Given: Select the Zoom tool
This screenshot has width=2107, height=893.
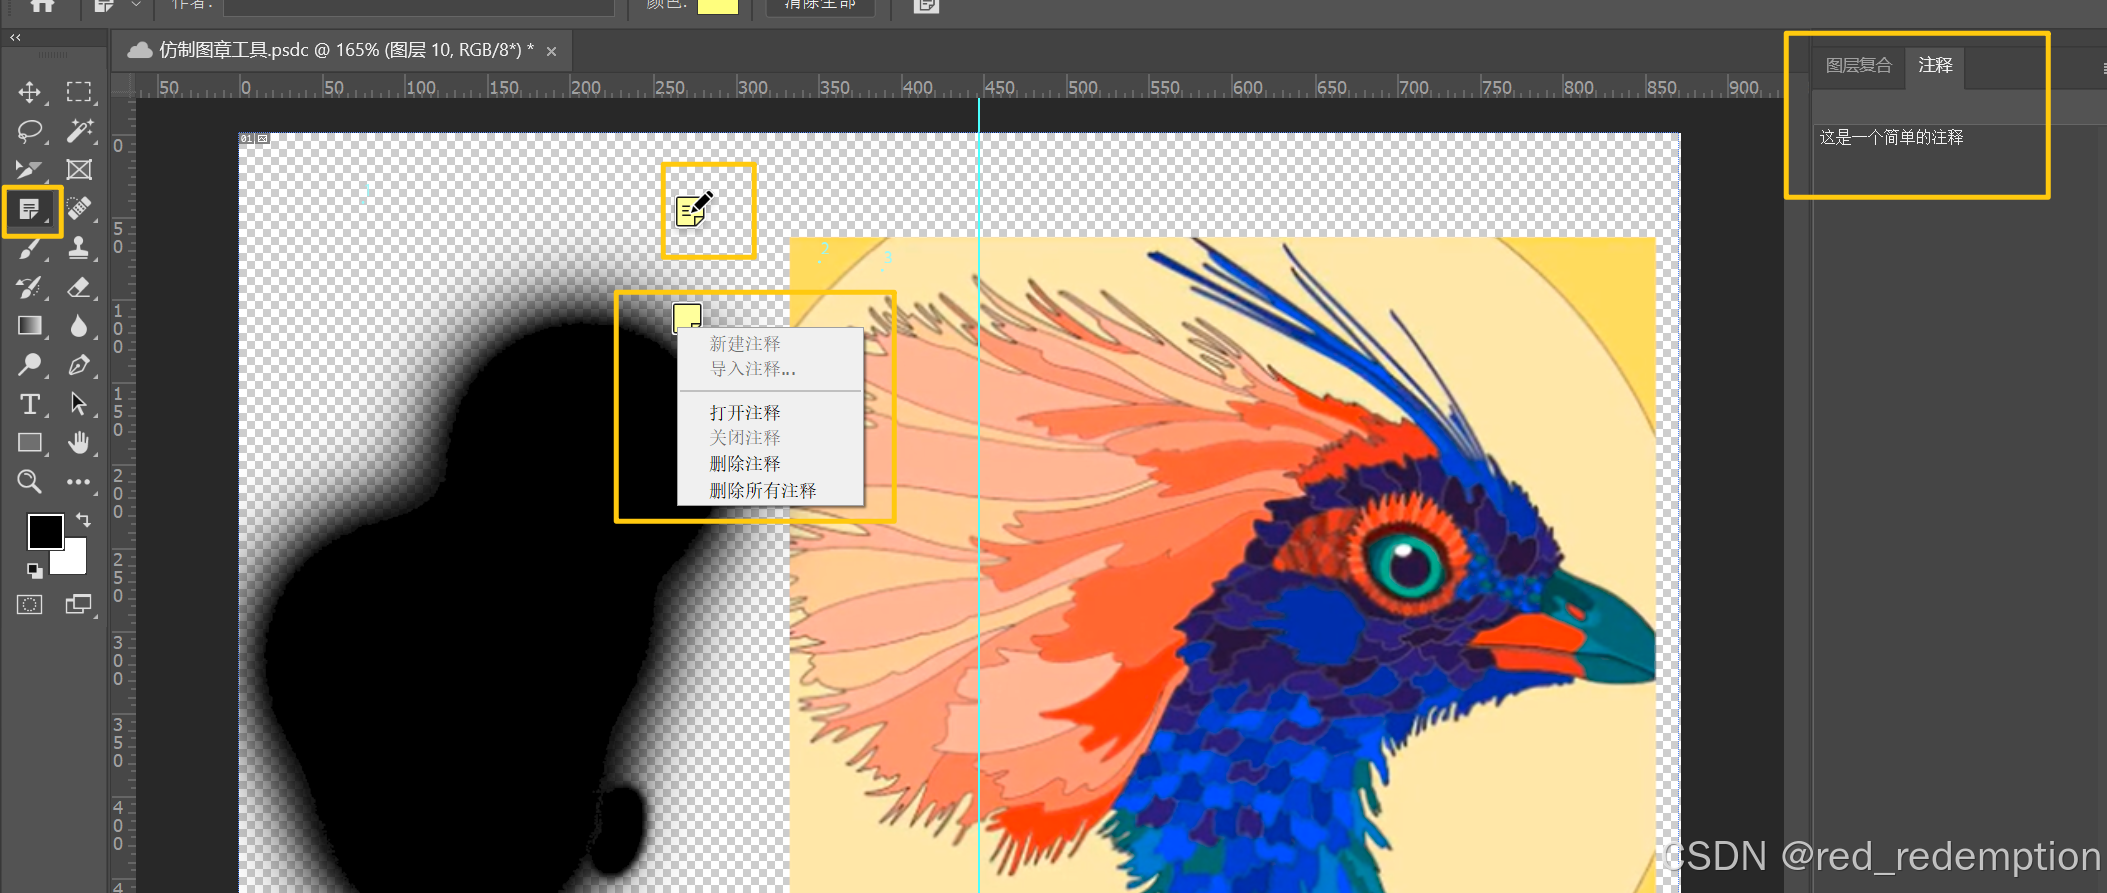Looking at the screenshot, I should (x=29, y=482).
